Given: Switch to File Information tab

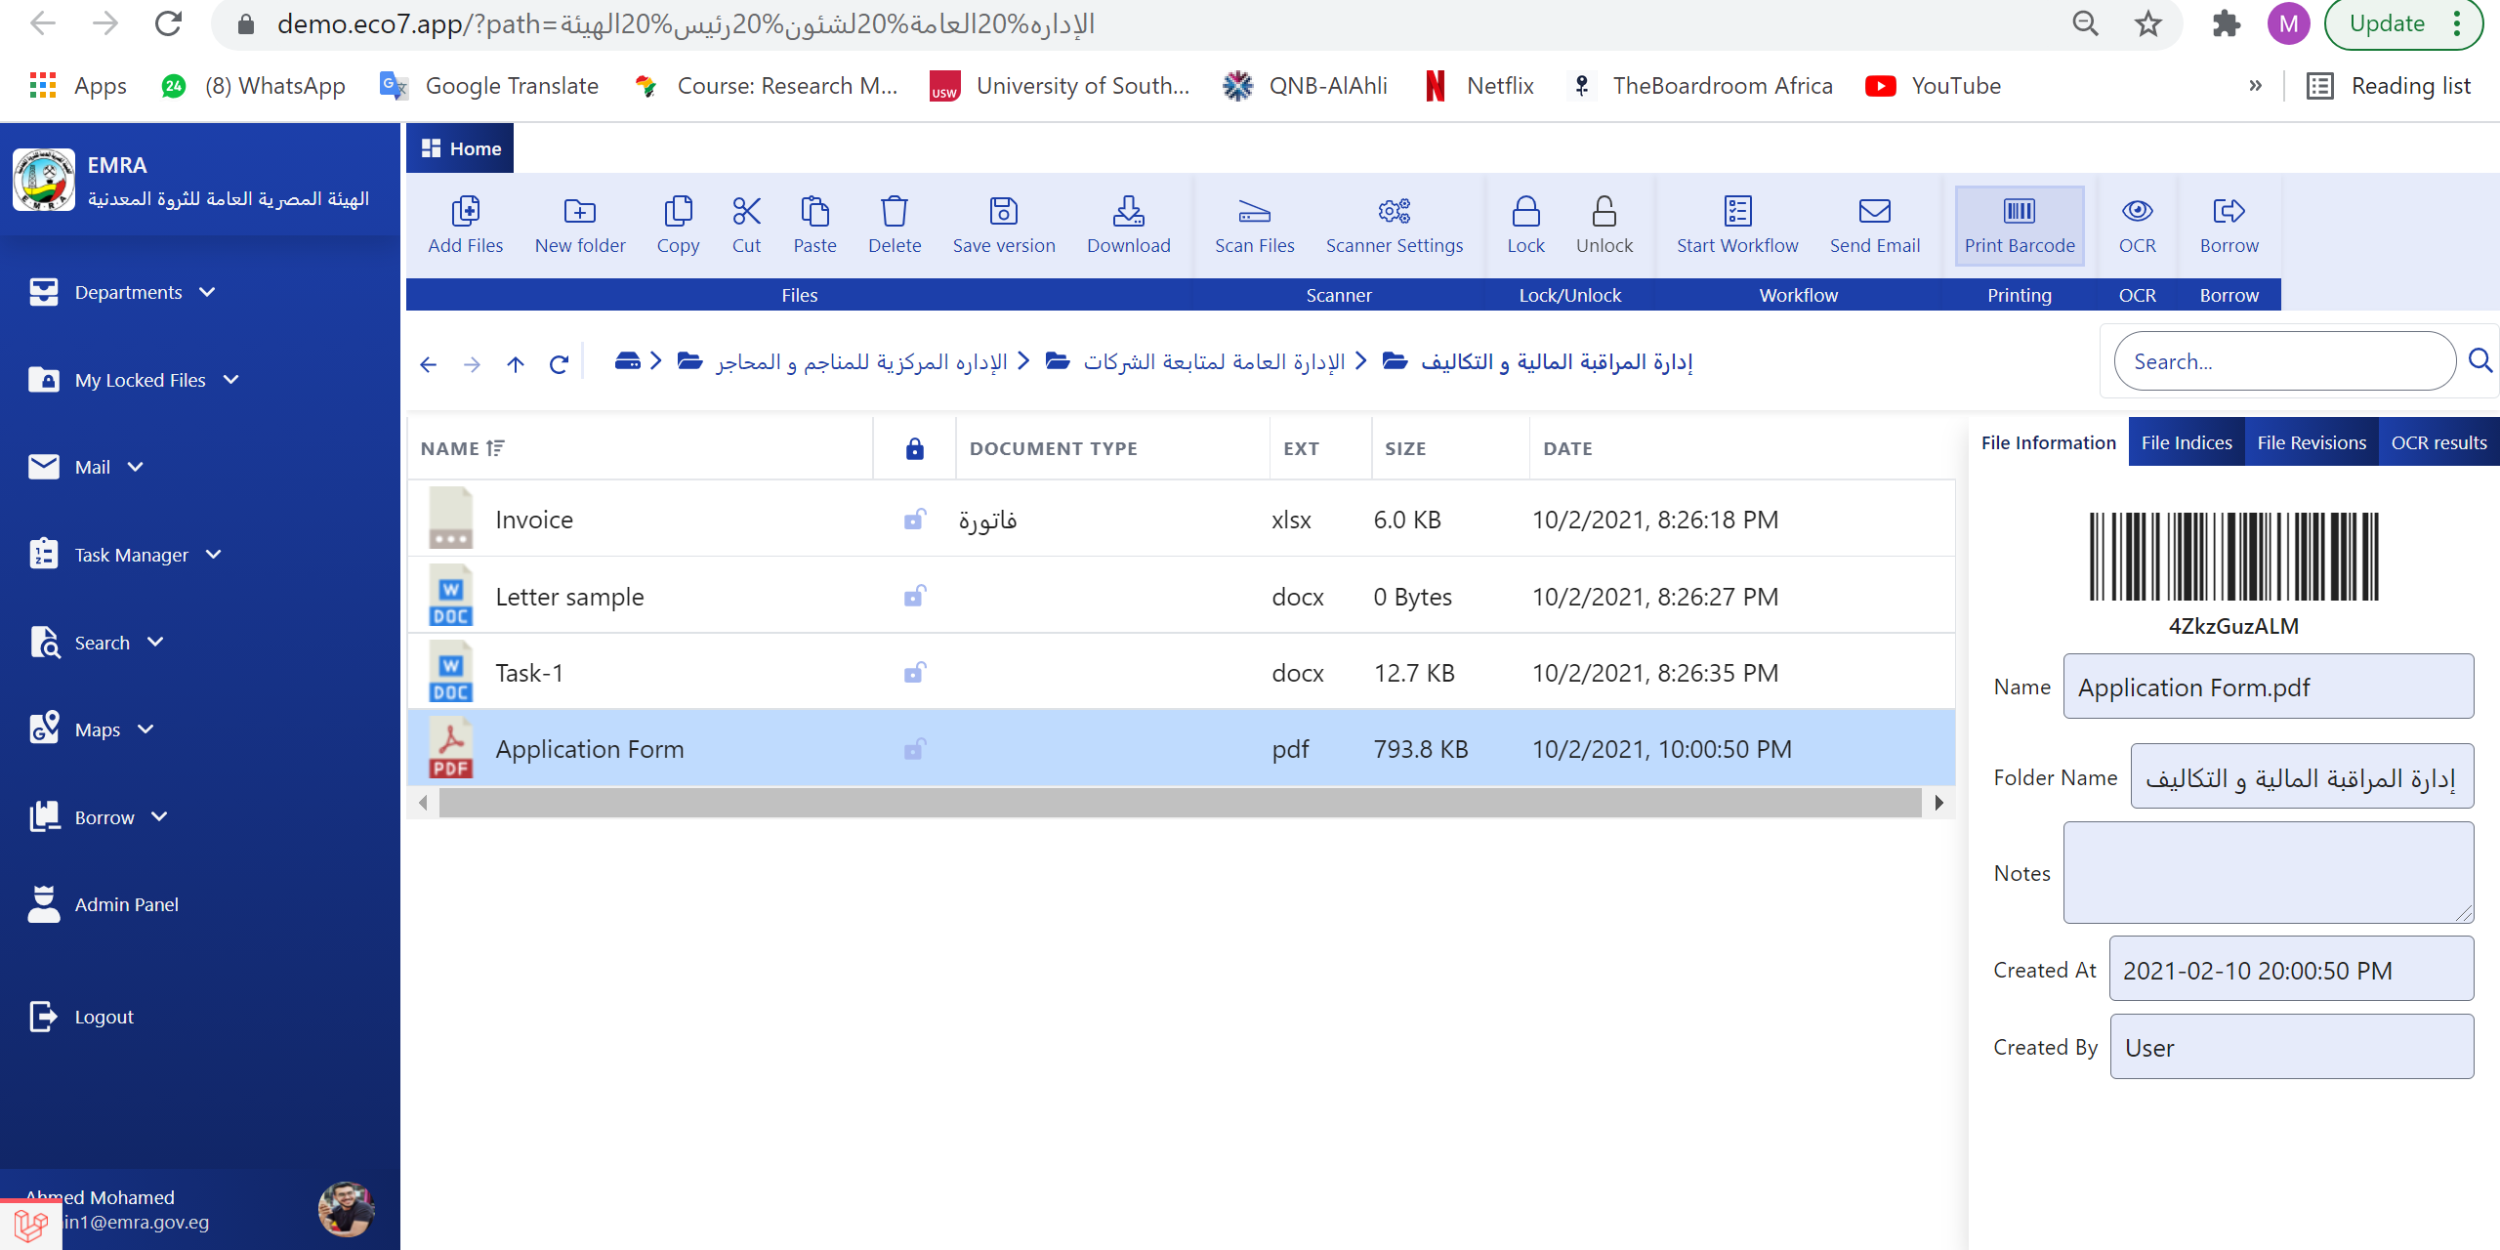Looking at the screenshot, I should click(x=2048, y=442).
